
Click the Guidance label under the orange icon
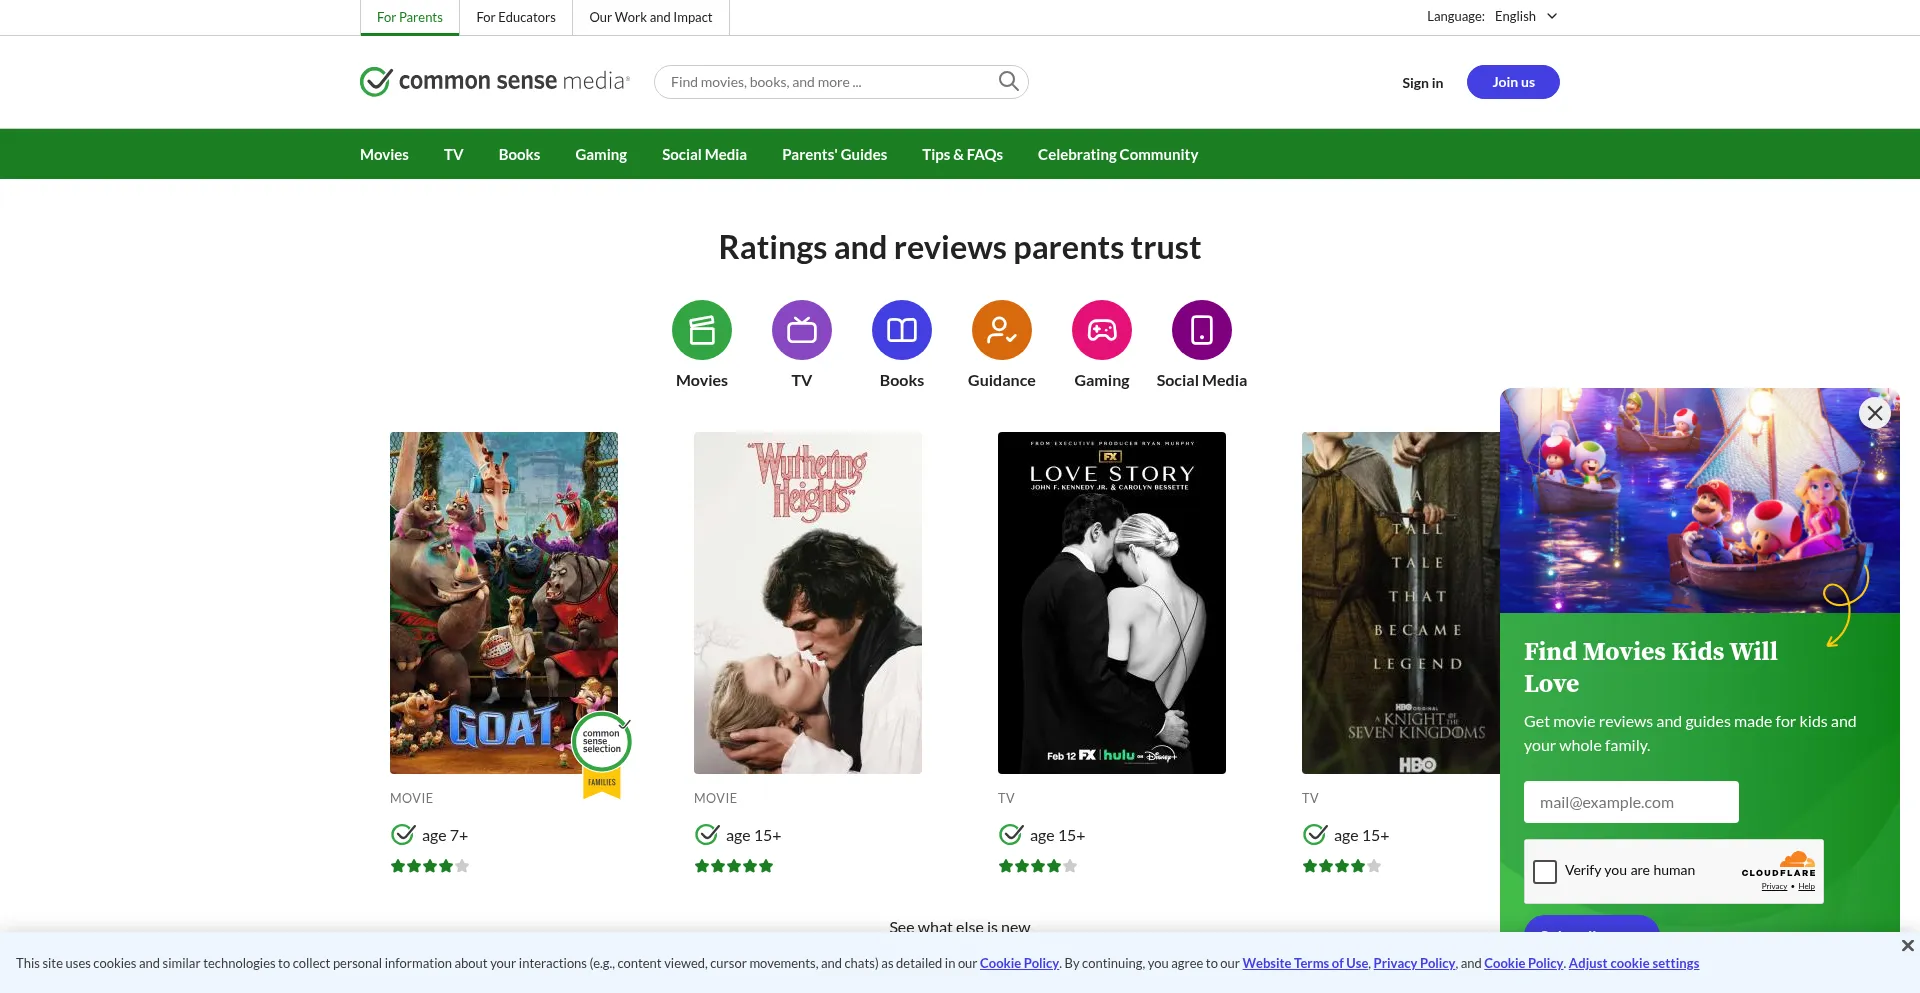[1002, 380]
